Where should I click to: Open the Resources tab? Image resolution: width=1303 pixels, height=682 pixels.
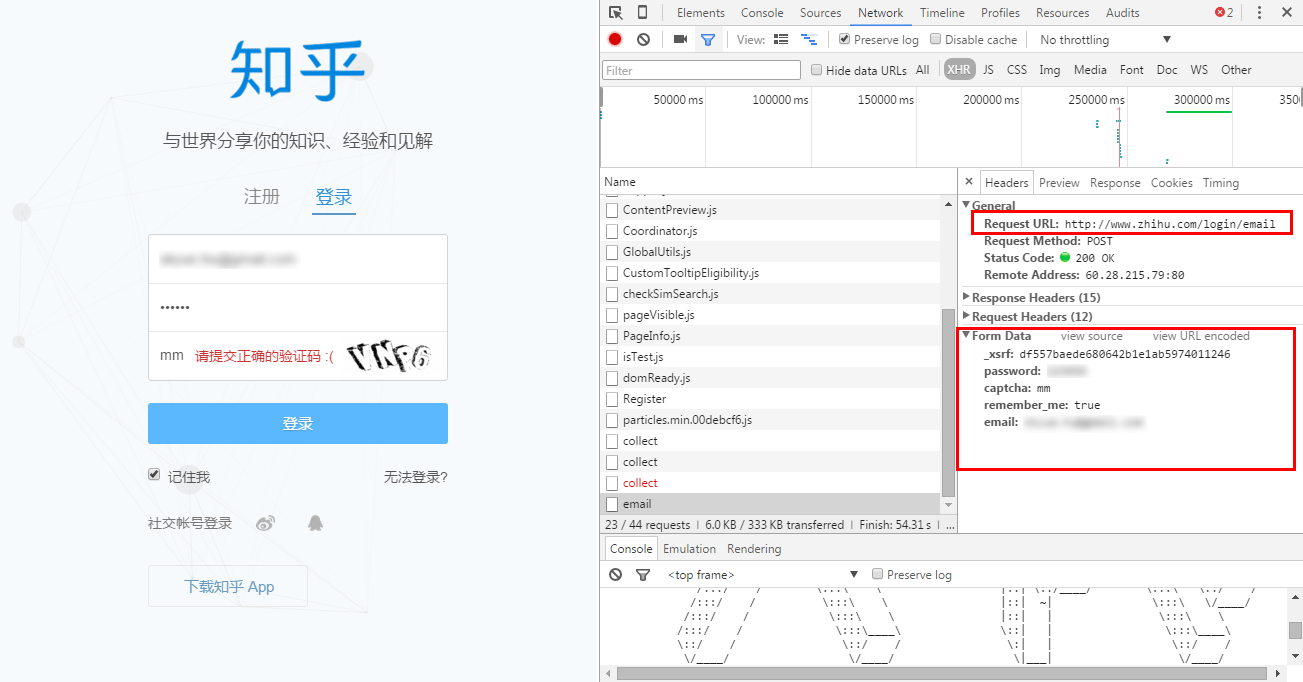(1063, 13)
